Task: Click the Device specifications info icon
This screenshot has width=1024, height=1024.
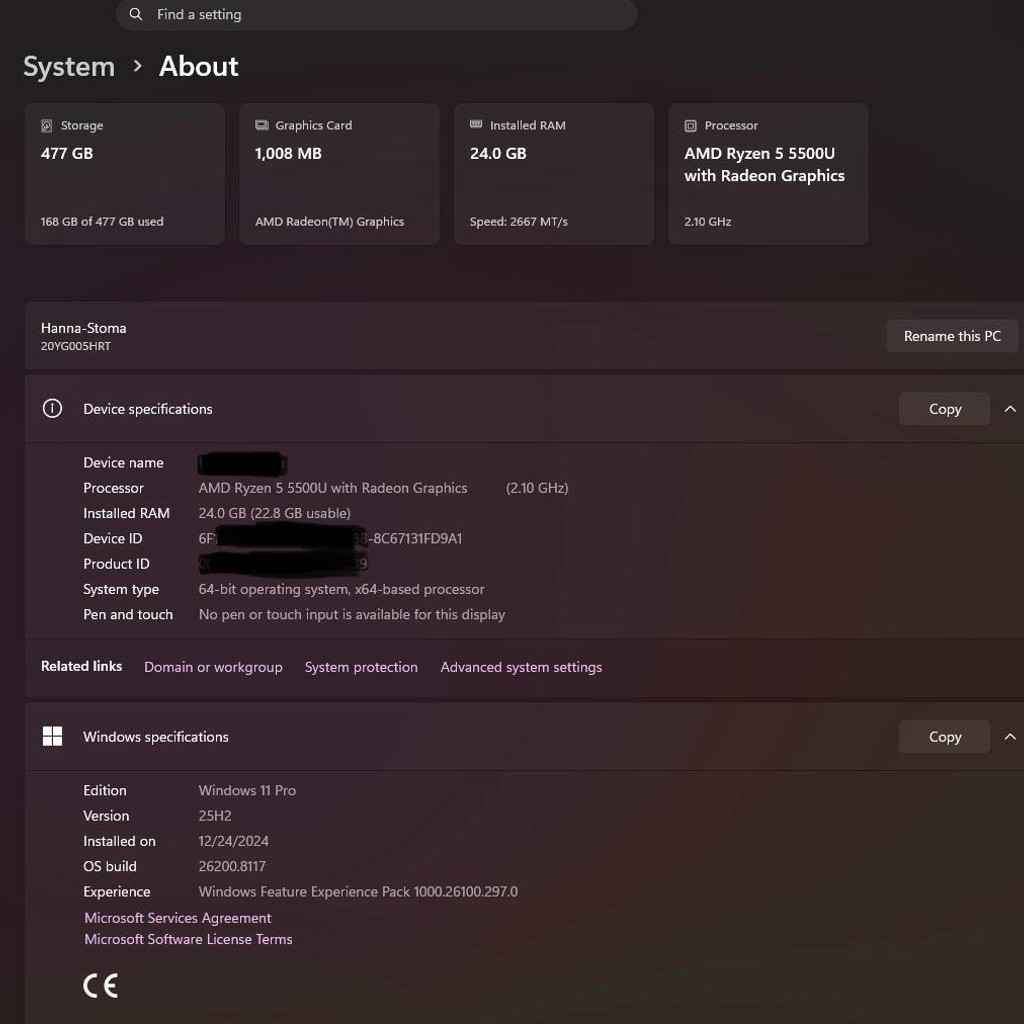Action: [x=52, y=409]
